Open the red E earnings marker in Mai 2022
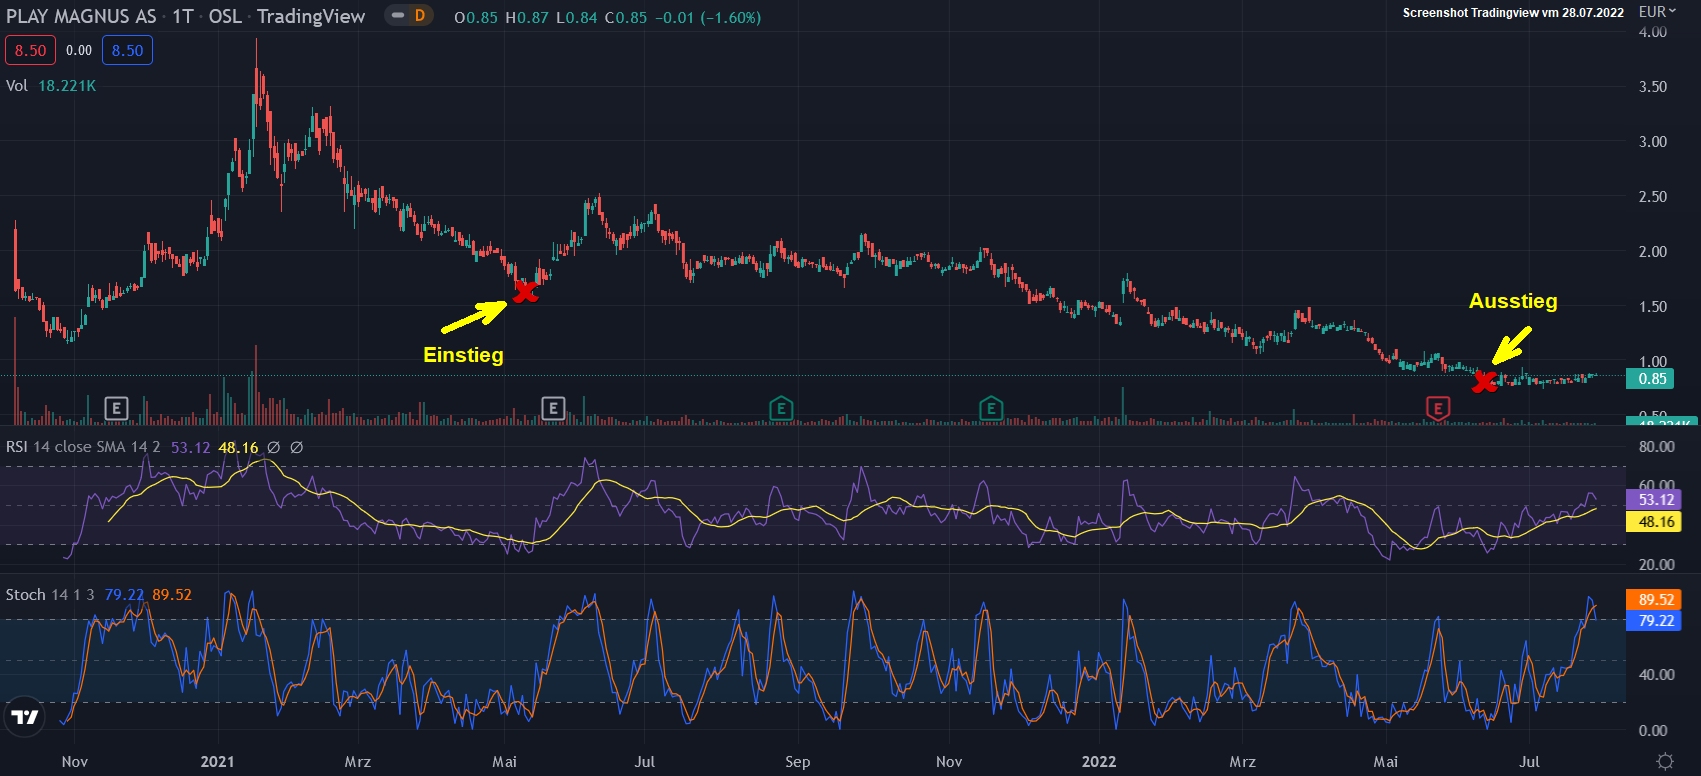This screenshot has height=776, width=1701. pyautogui.click(x=1438, y=408)
